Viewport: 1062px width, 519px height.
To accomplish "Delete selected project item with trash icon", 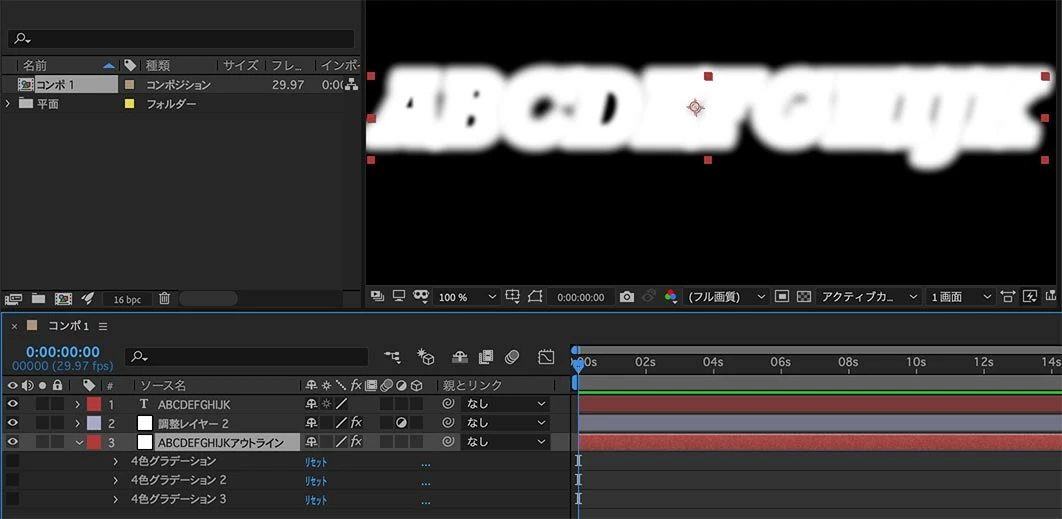I will (164, 298).
